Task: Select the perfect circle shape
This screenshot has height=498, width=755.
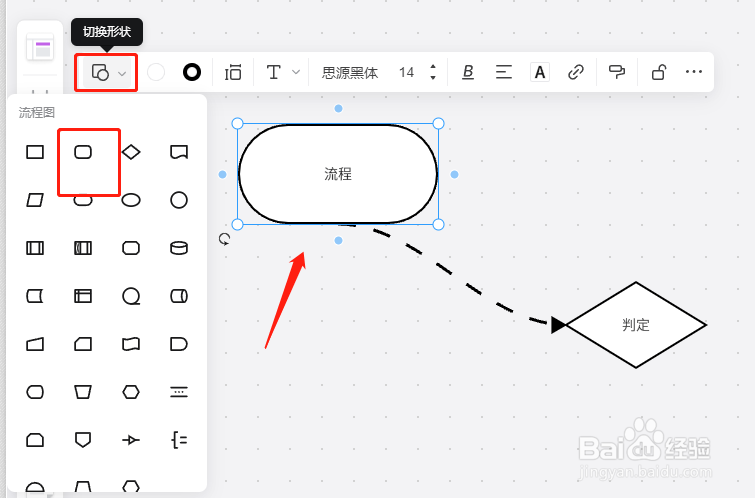Action: pyautogui.click(x=179, y=200)
